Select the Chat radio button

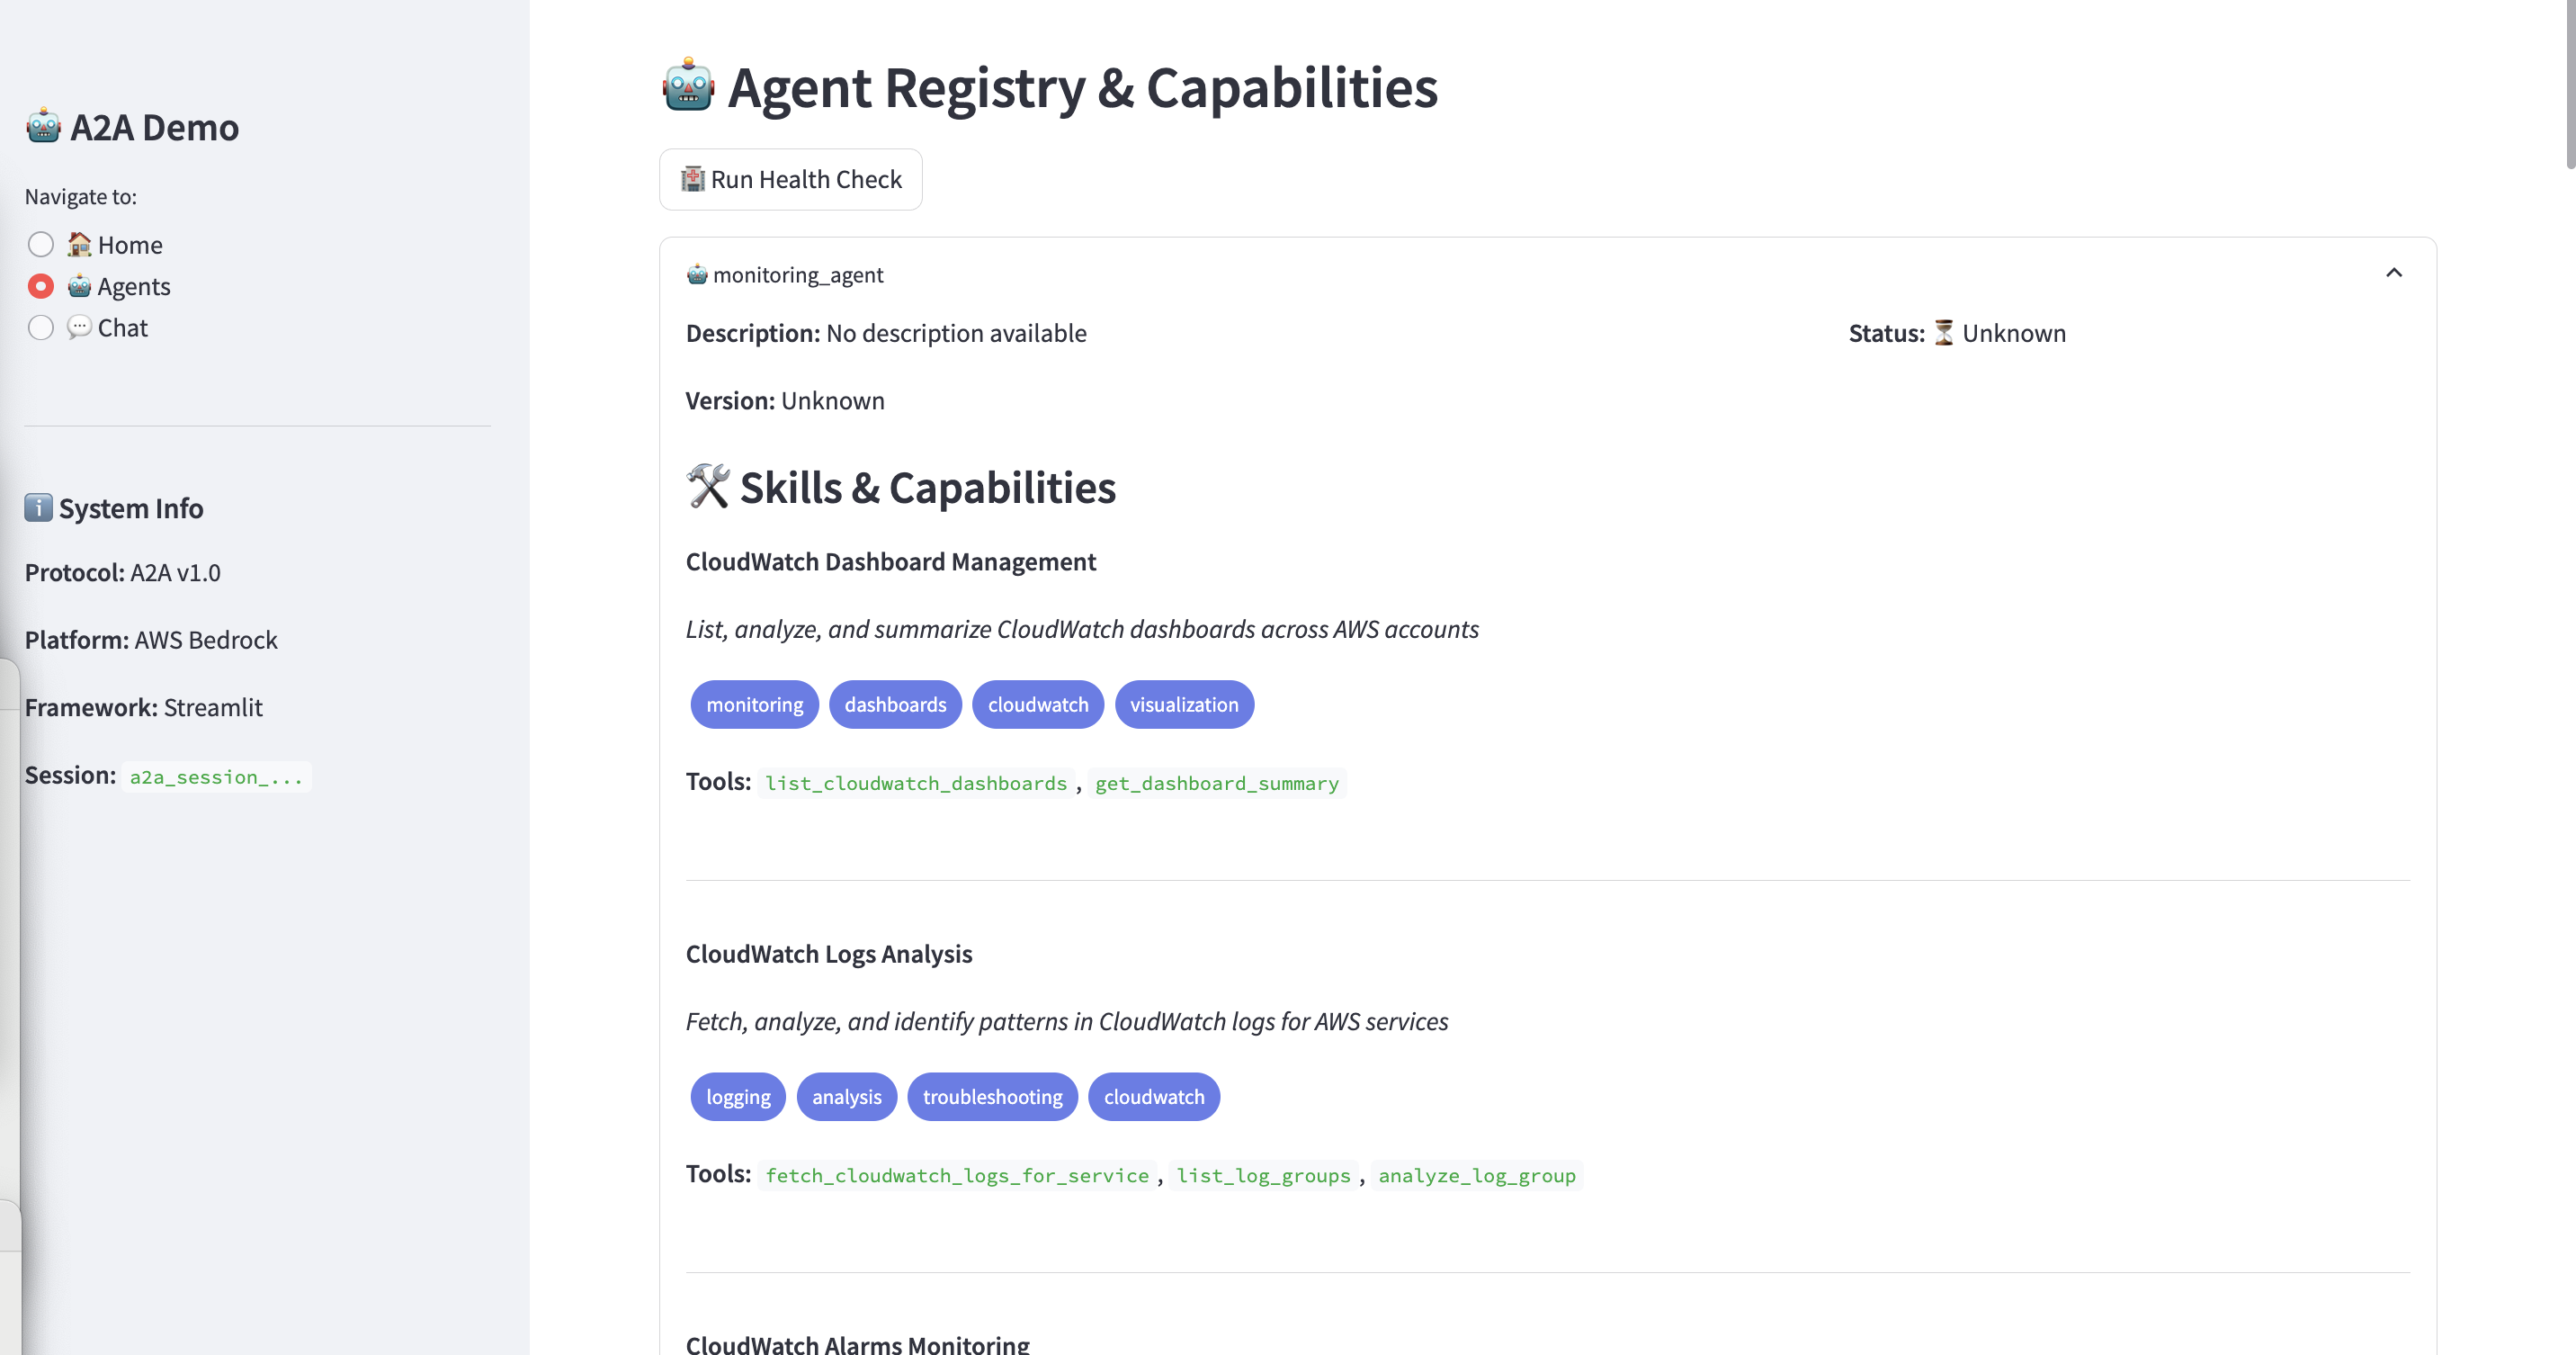[x=41, y=327]
